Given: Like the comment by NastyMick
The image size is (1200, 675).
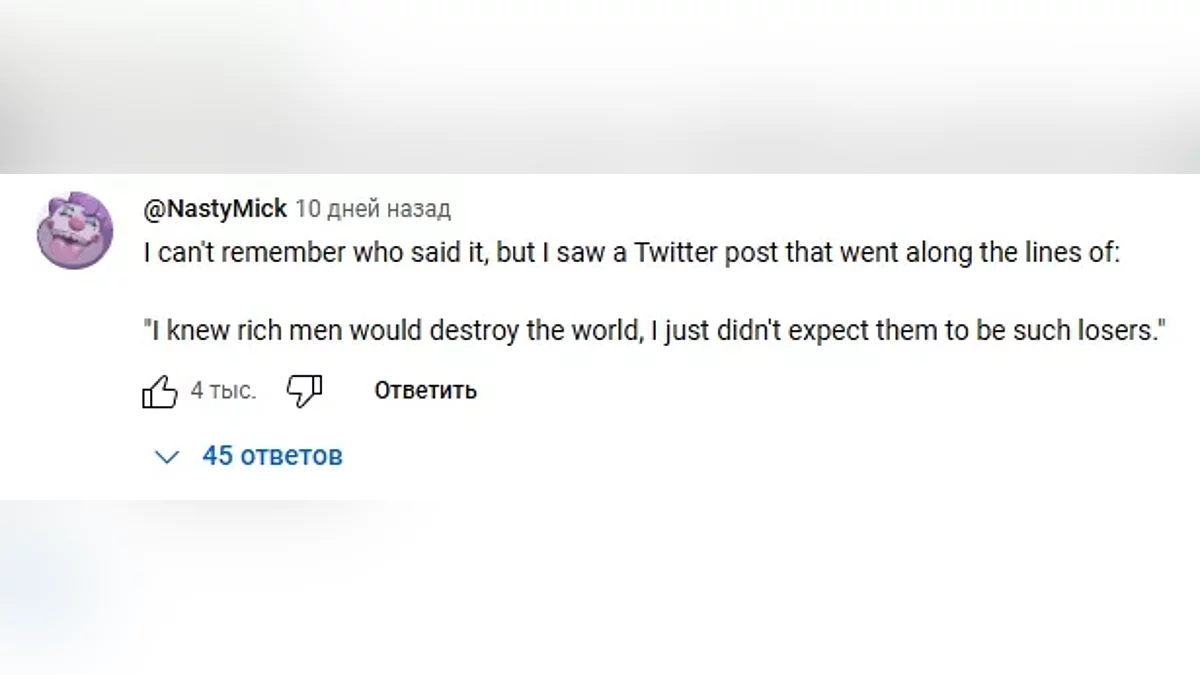Looking at the screenshot, I should (160, 391).
